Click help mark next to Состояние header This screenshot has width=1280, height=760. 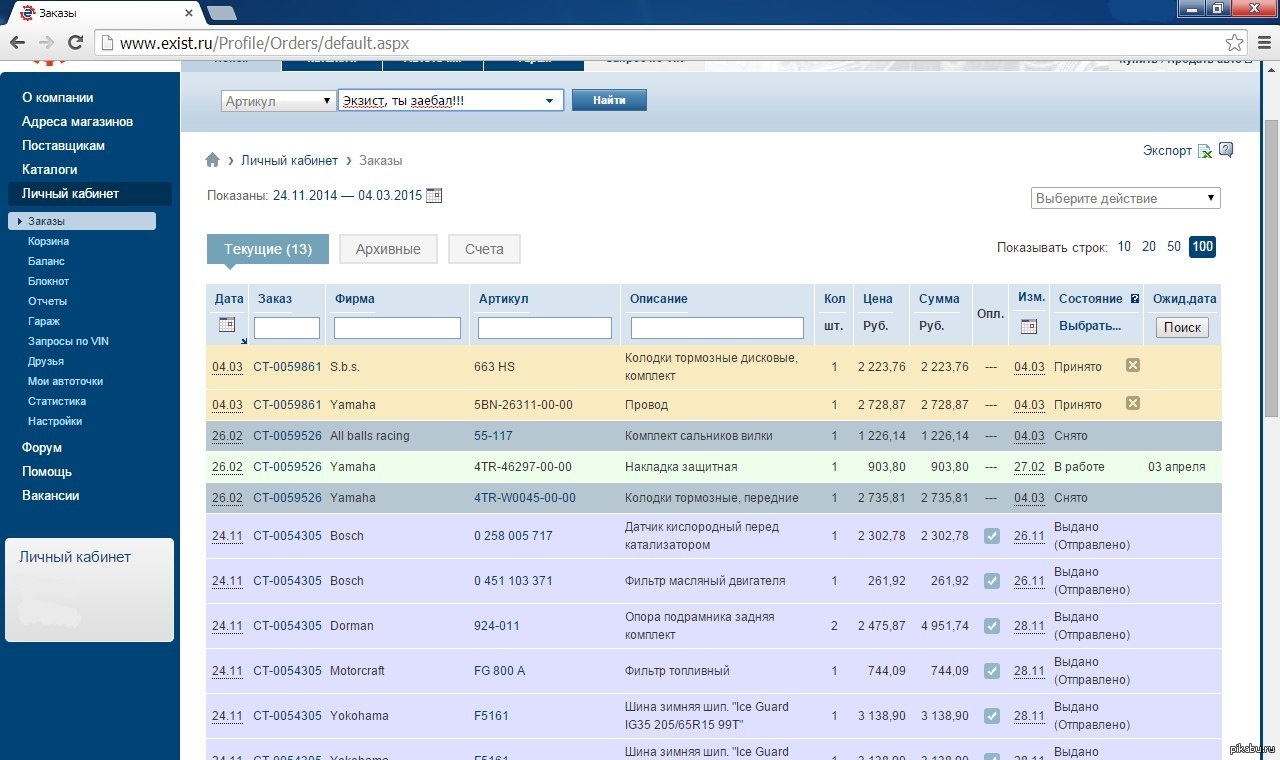(1135, 298)
